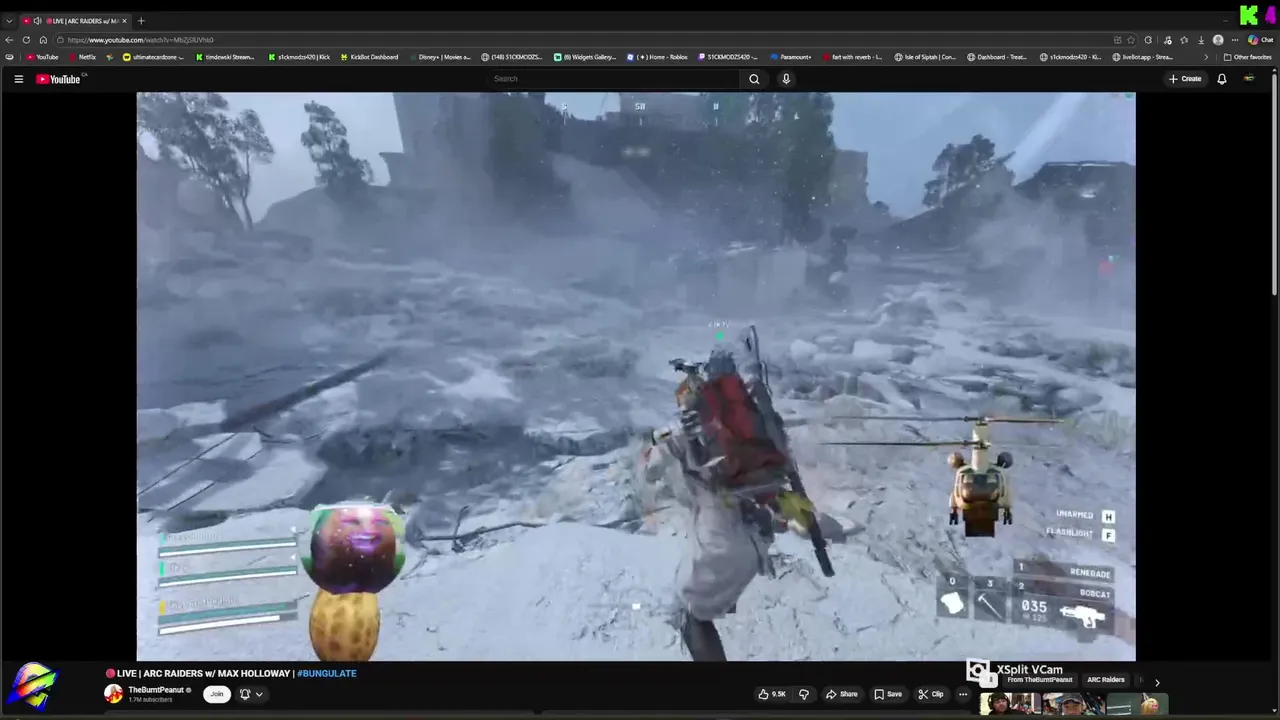This screenshot has width=1280, height=720.
Task: Open the YouTube guide hamburger menu
Action: [x=18, y=79]
